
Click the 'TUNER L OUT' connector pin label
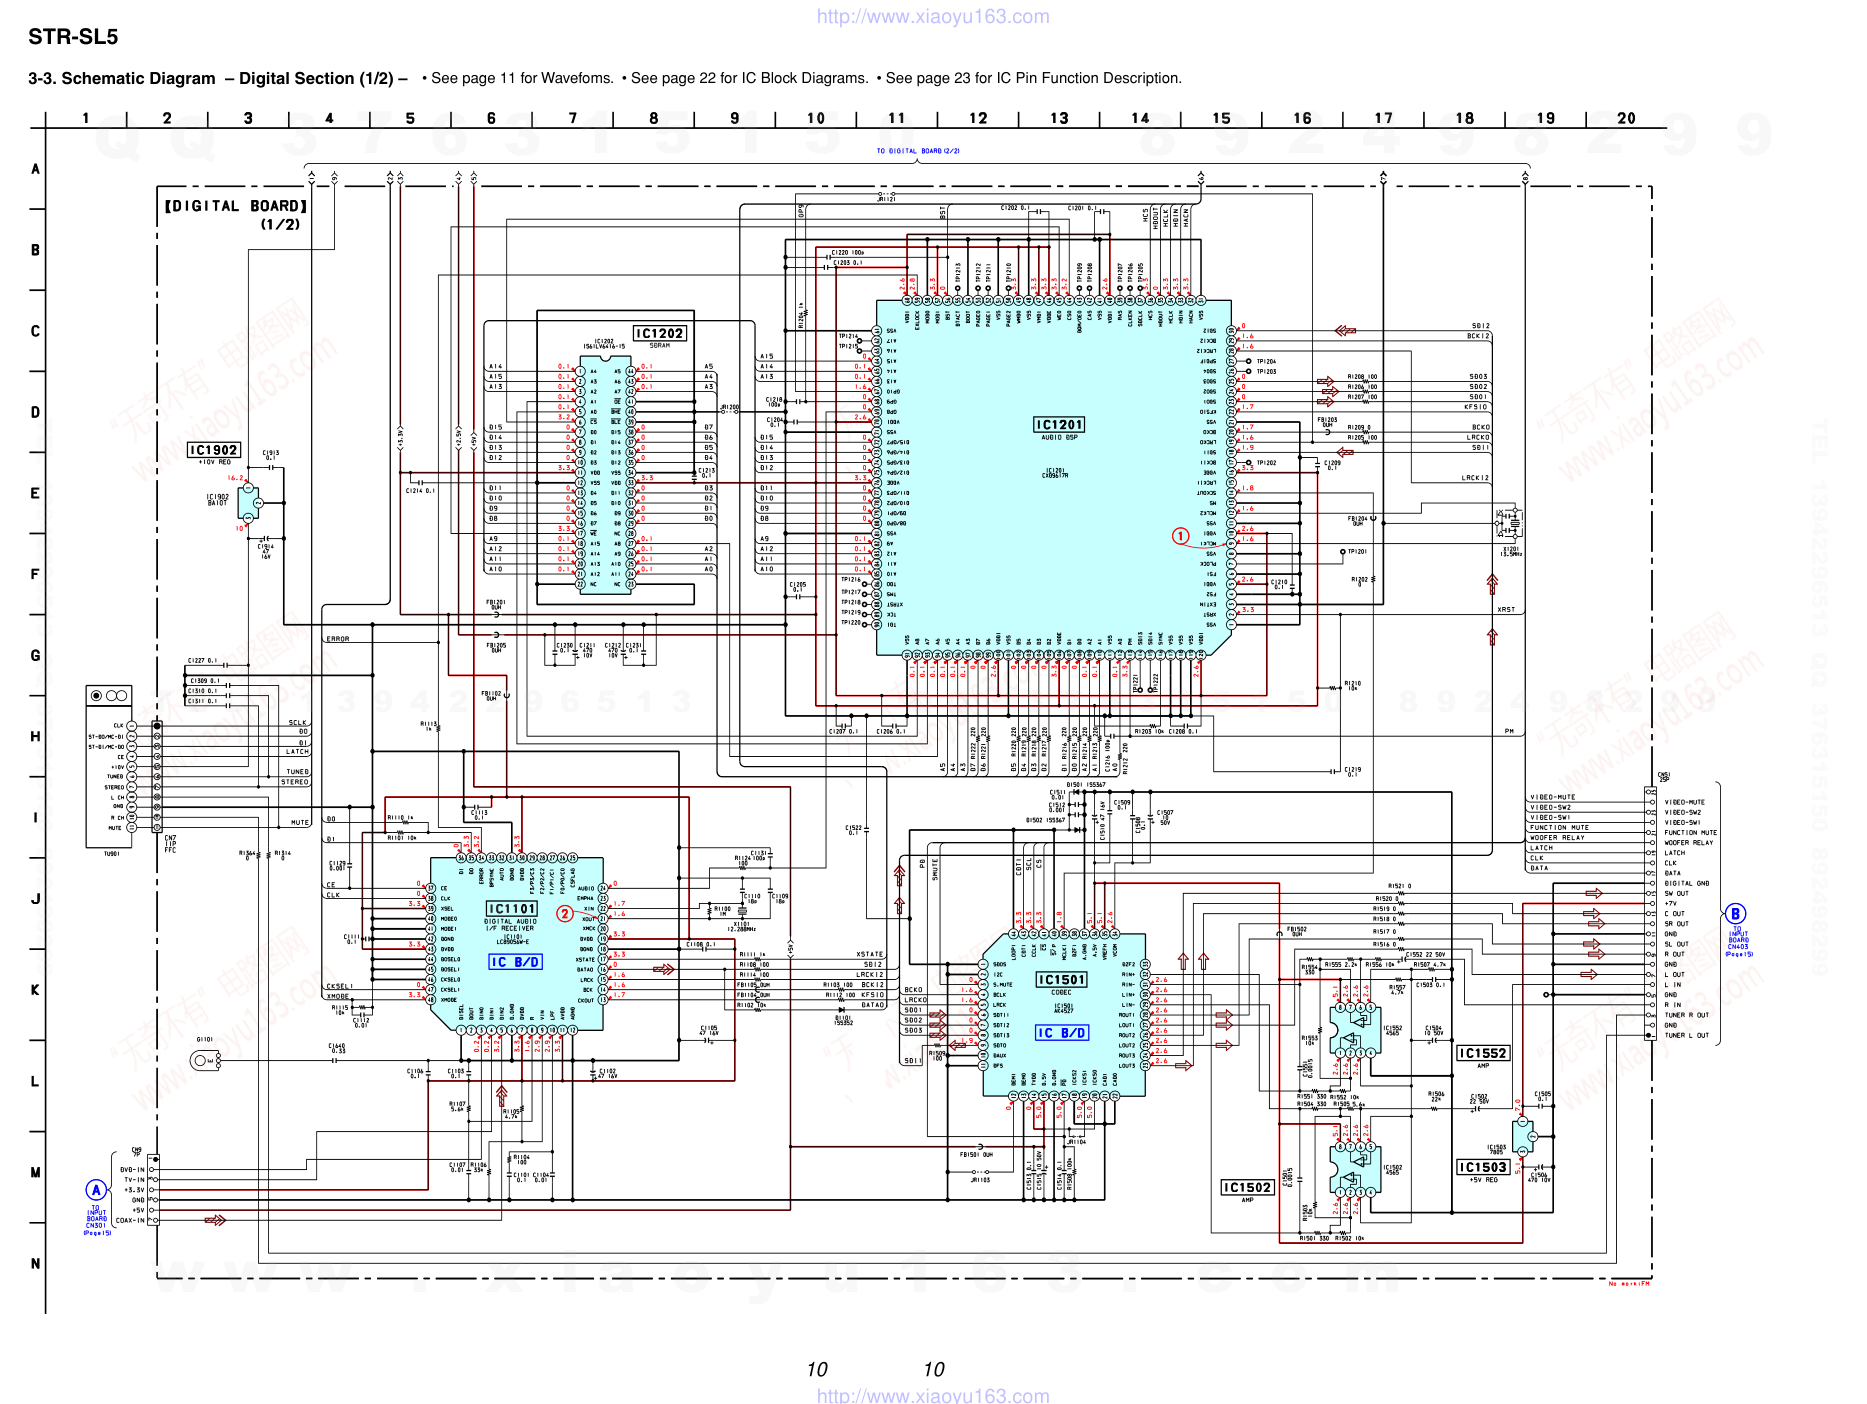click(1686, 1035)
